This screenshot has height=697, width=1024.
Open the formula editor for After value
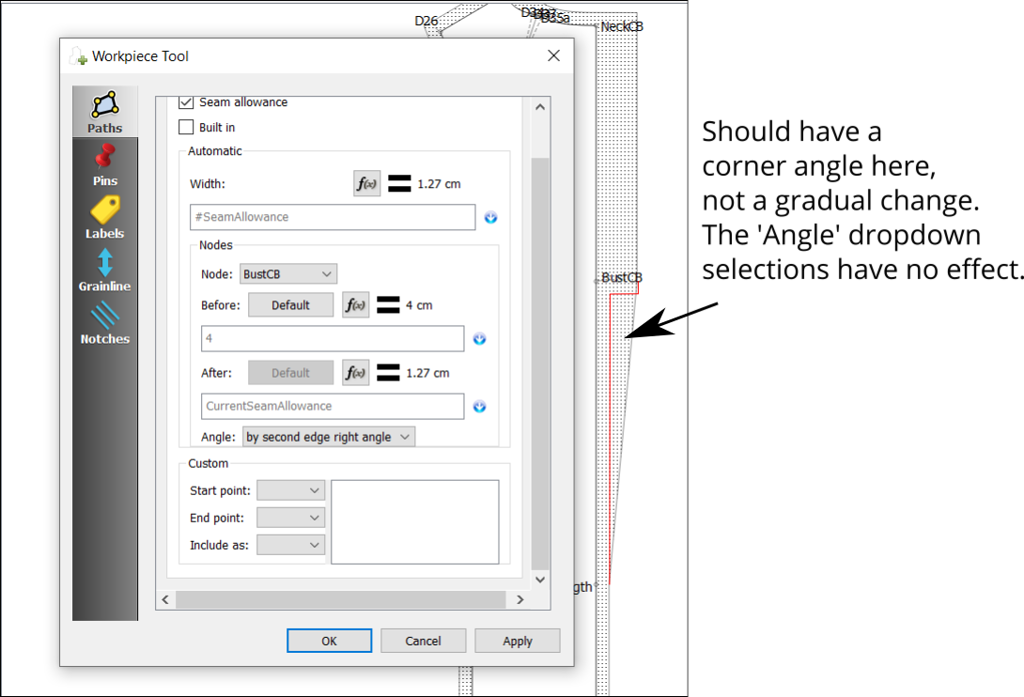pos(356,372)
